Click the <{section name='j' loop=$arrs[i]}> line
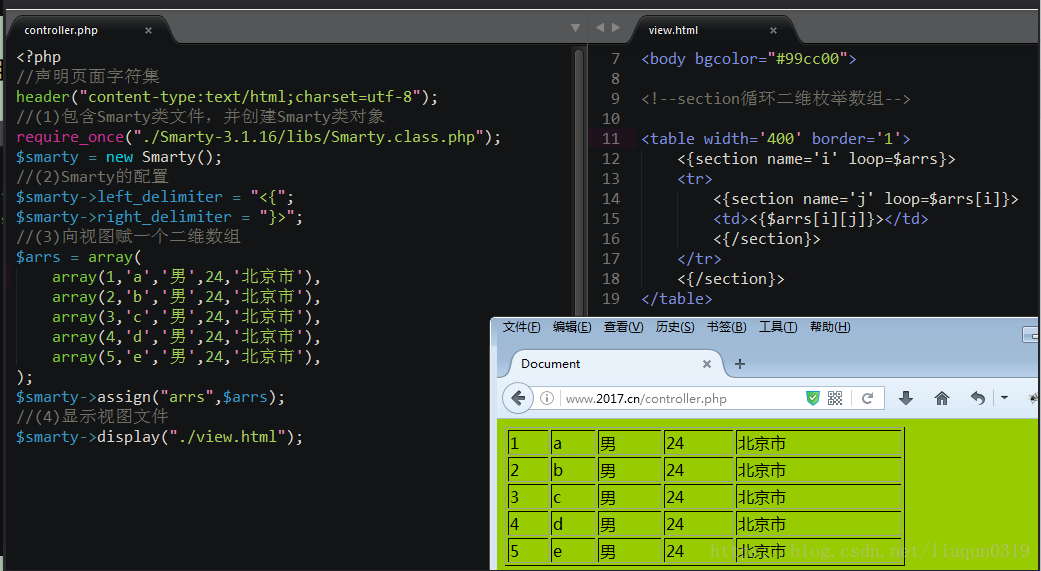This screenshot has height=571, width=1041. (866, 199)
